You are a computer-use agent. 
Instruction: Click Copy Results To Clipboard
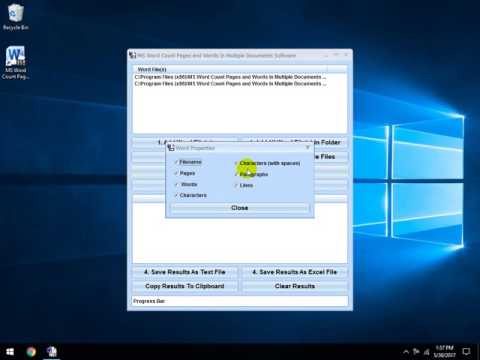185,286
